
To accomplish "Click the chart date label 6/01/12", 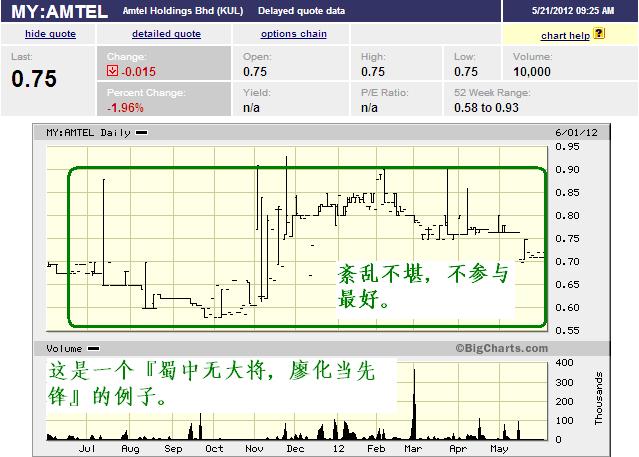I will click(576, 133).
